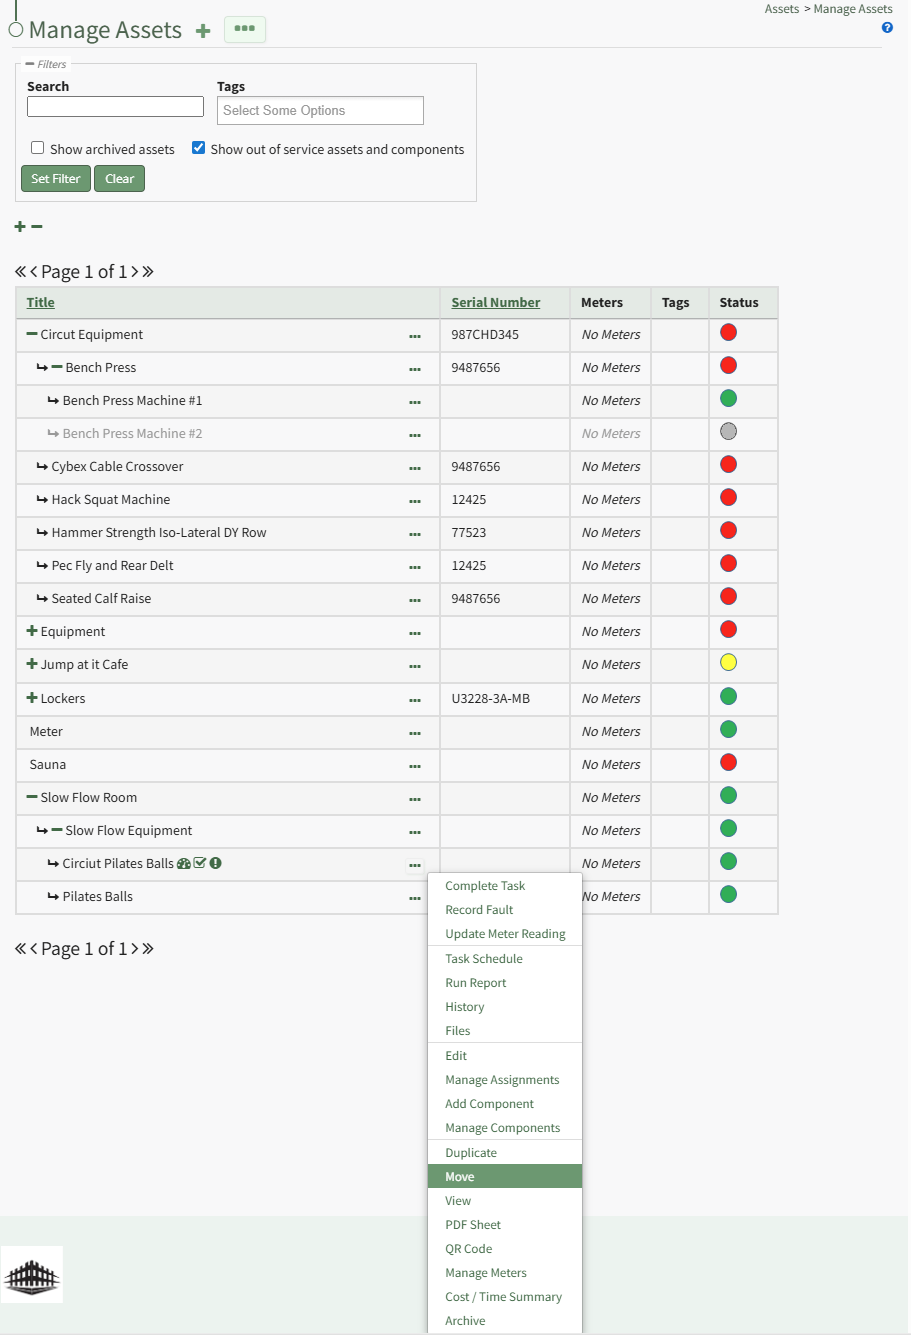Click the alert icon on Circiut Pilates Balls
This screenshot has width=911, height=1335.
216,863
